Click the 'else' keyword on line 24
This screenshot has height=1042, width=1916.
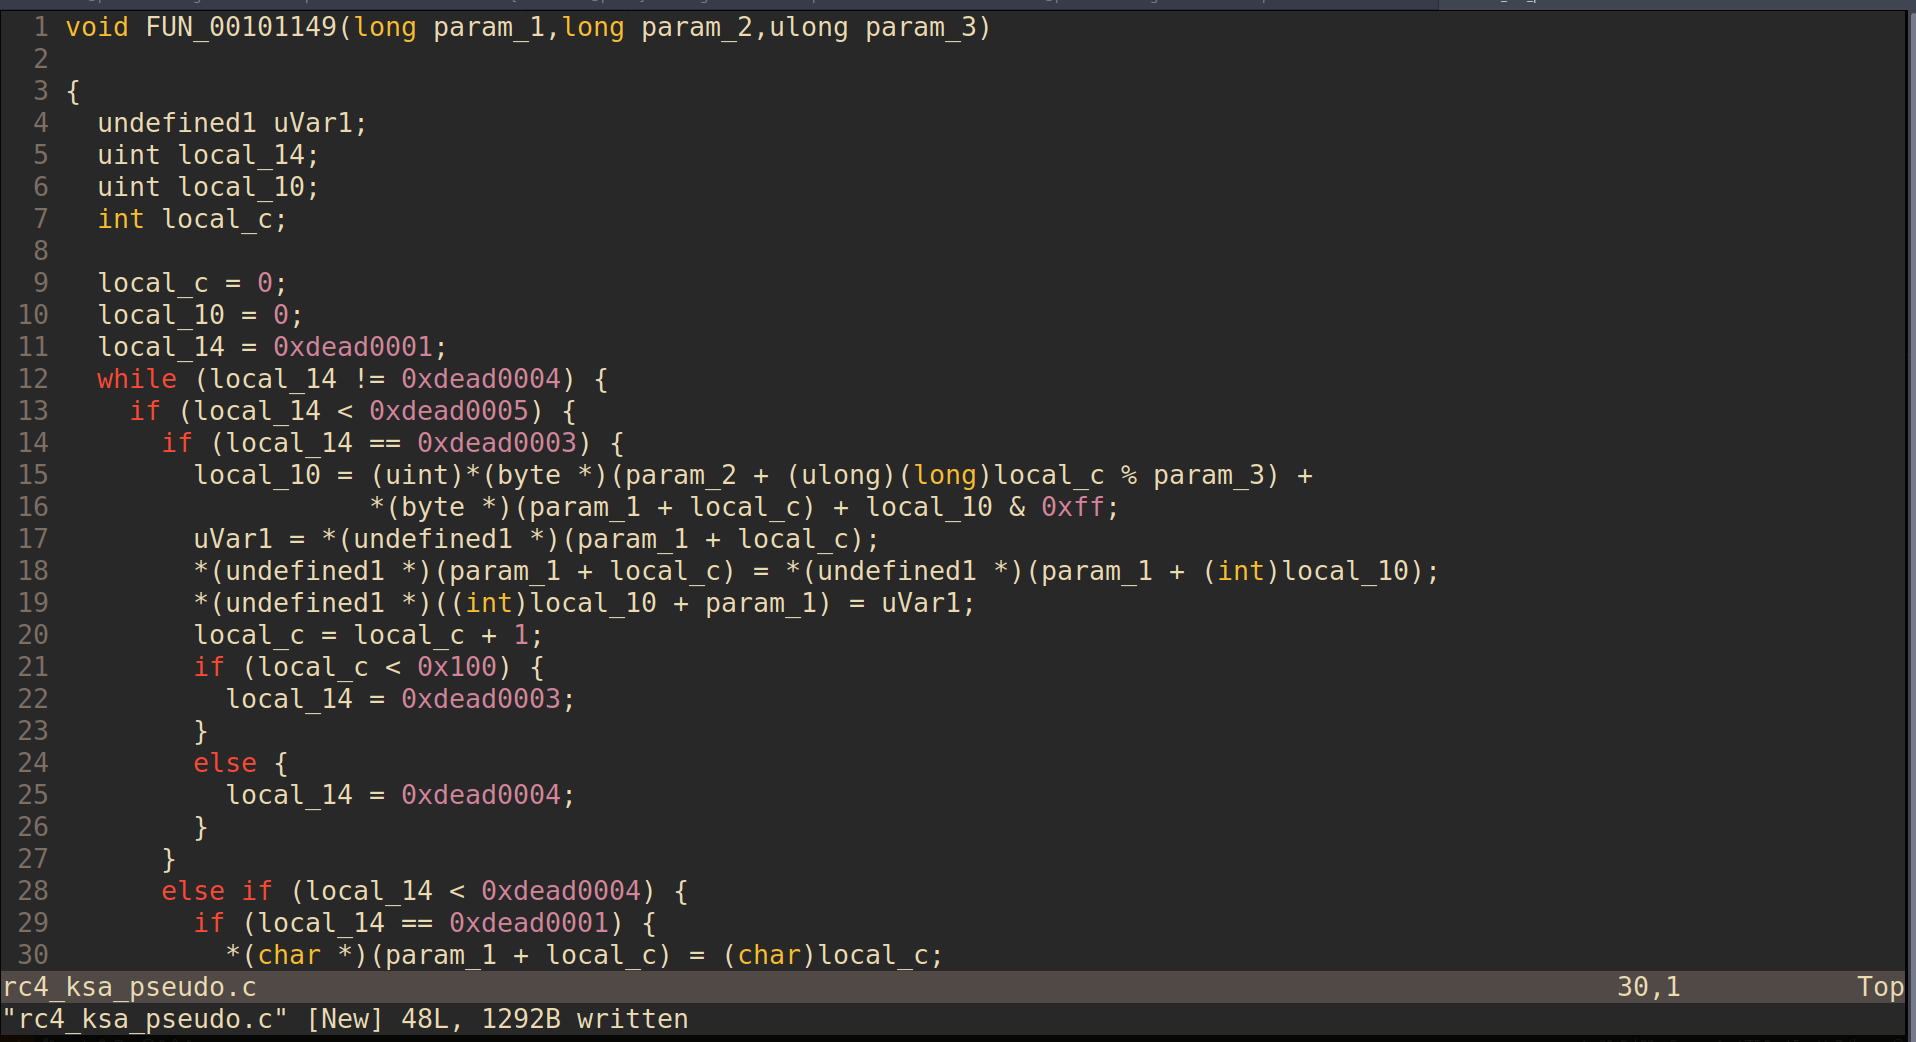[225, 763]
